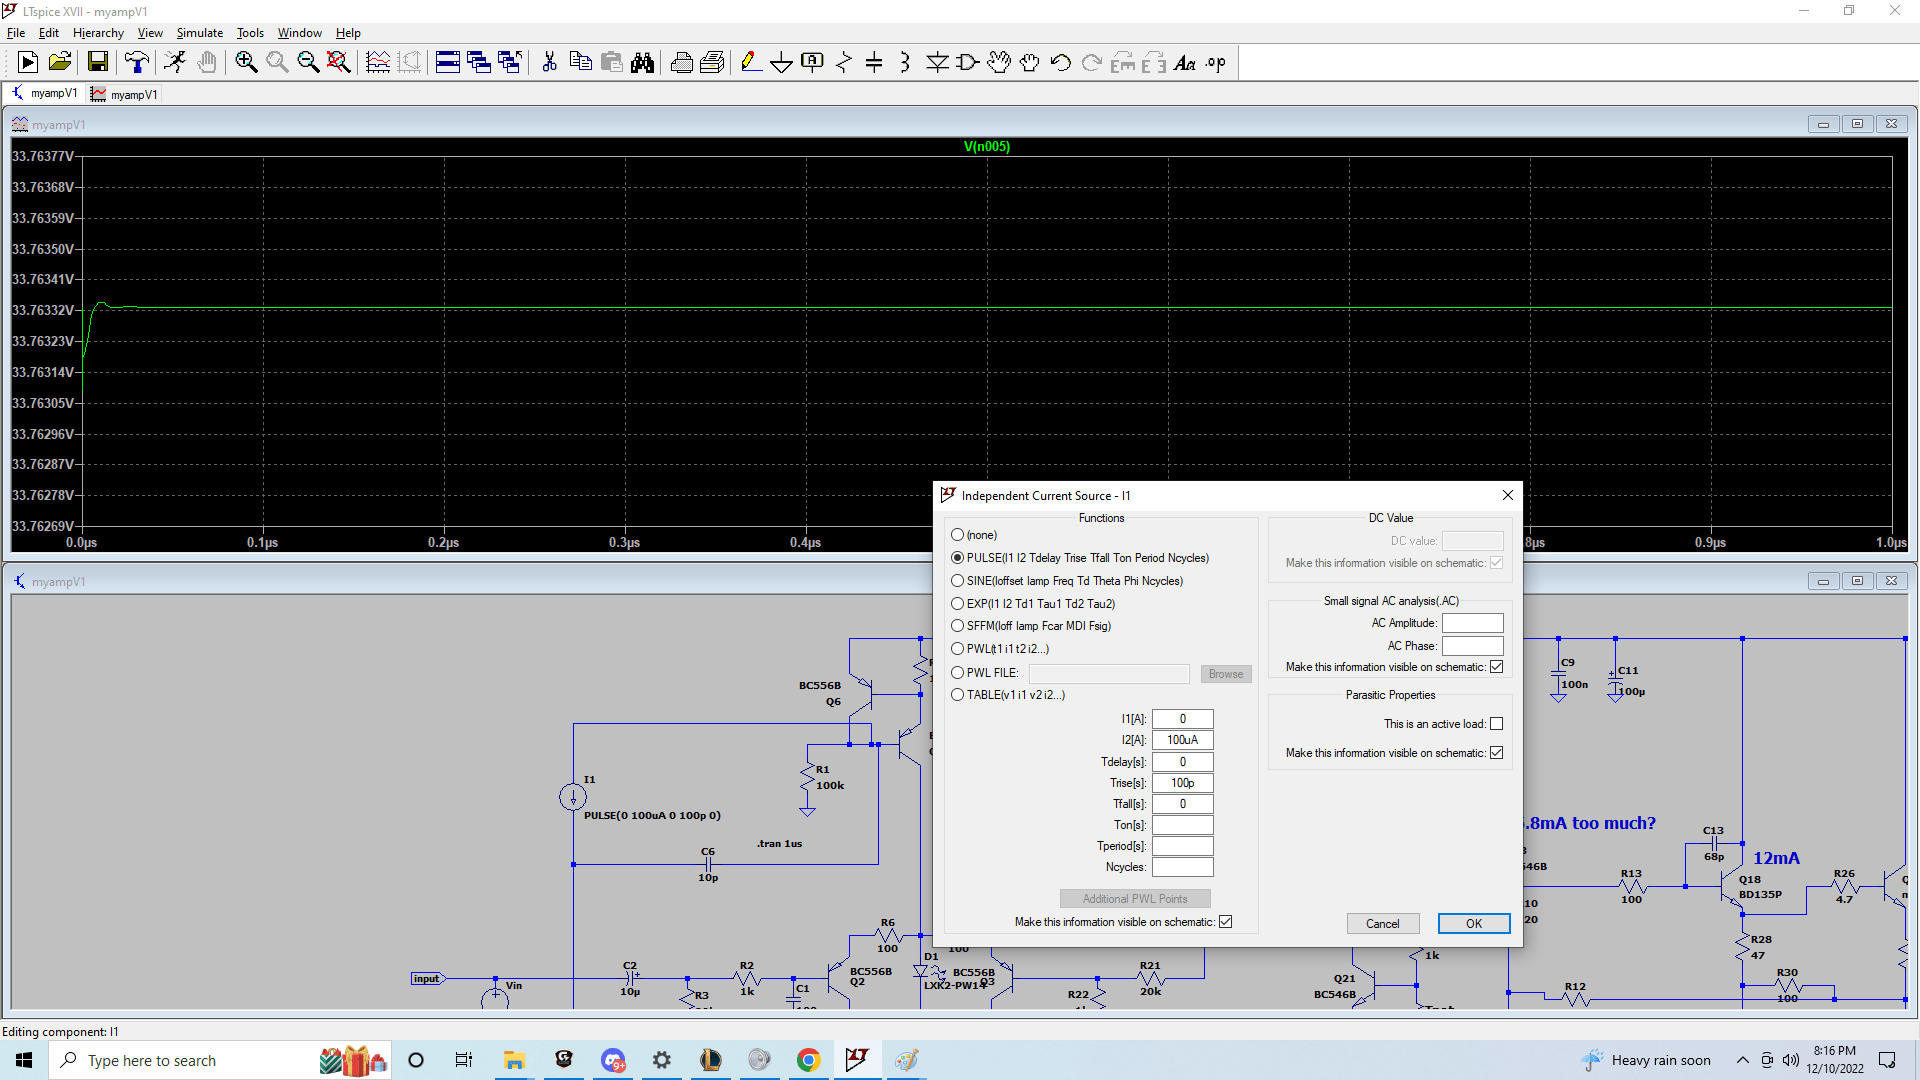This screenshot has width=1920, height=1080.
Task: Click the Undo arrow icon
Action: tap(1061, 63)
